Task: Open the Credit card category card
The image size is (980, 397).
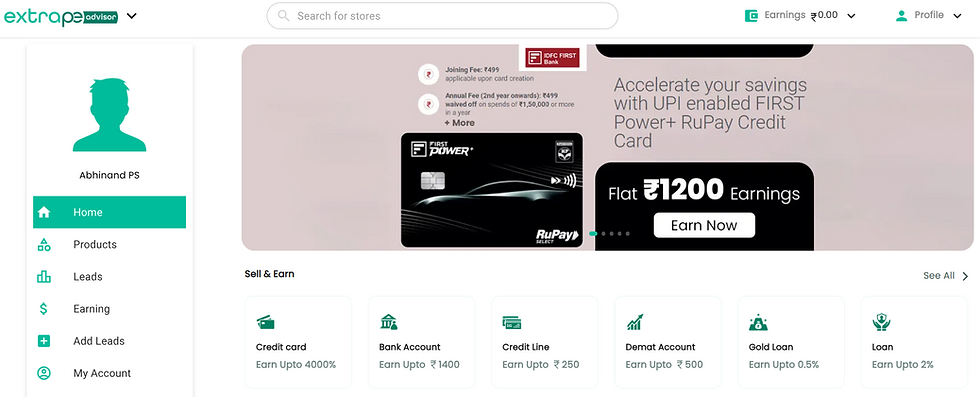Action: point(298,342)
